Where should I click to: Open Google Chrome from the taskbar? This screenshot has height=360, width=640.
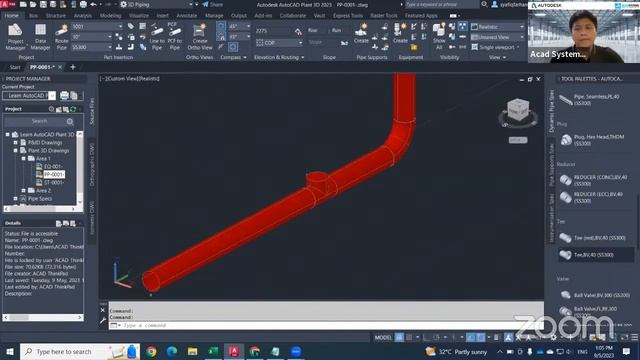(x=151, y=351)
